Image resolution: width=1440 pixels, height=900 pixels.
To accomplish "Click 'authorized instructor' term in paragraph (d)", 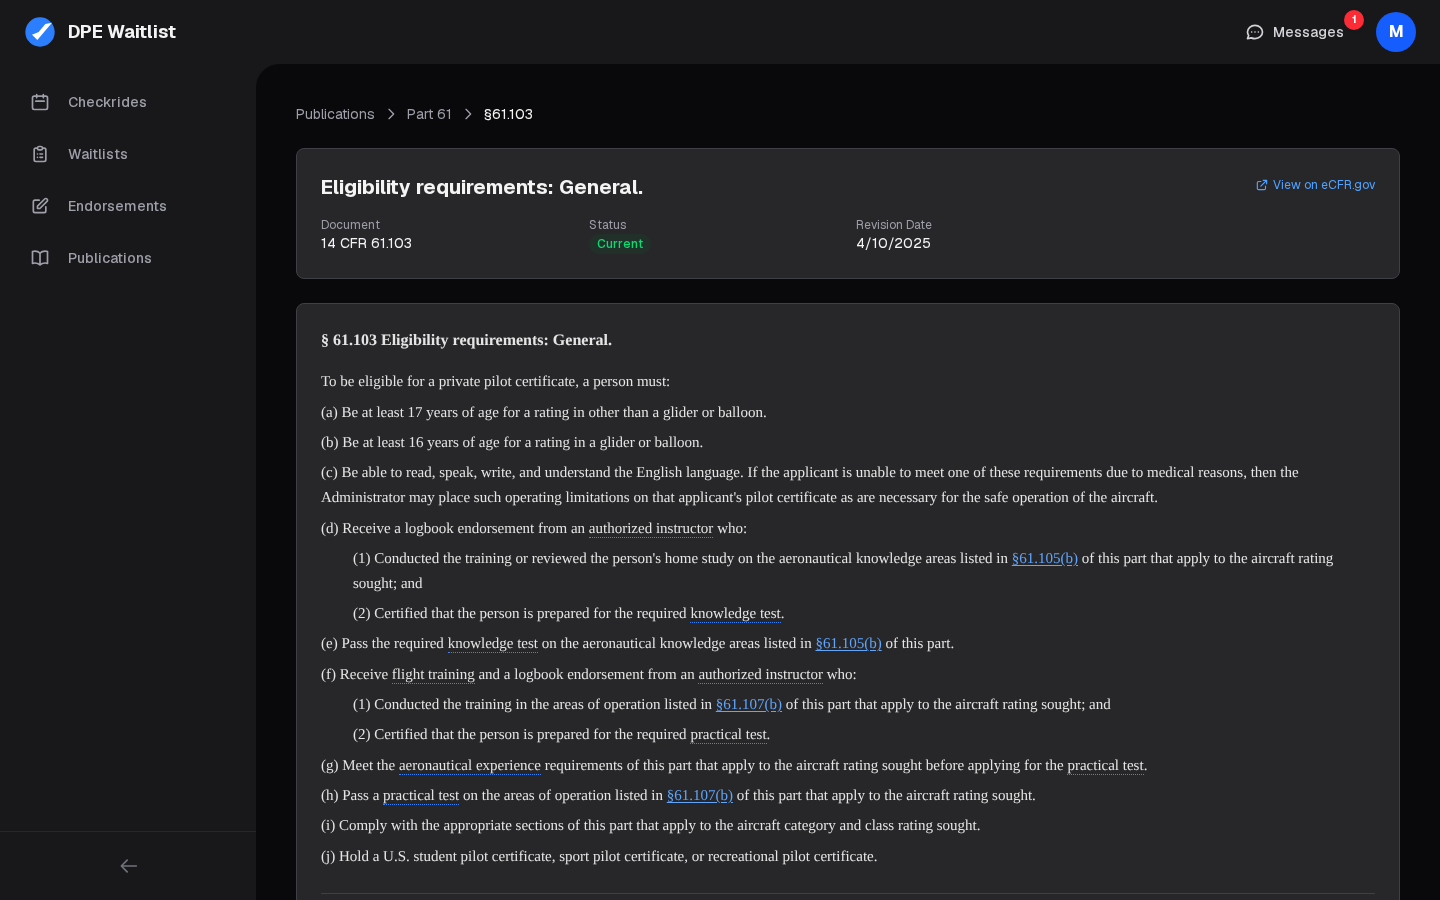I will tap(651, 528).
